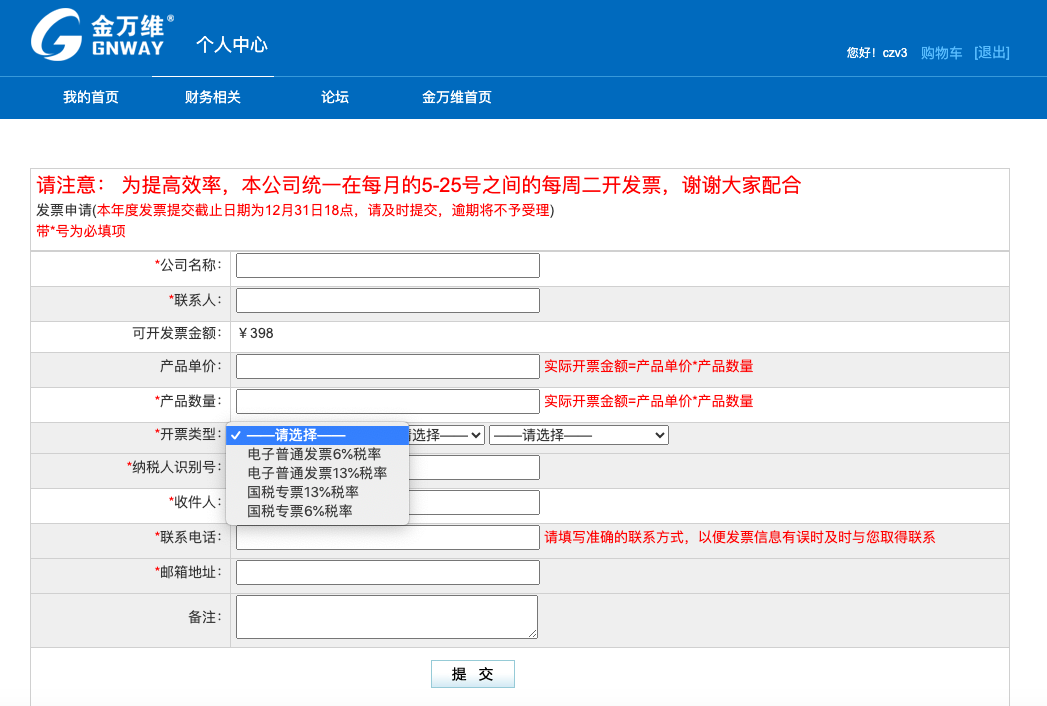Select the checked ——请选择—— option
The image size is (1047, 706).
(296, 435)
